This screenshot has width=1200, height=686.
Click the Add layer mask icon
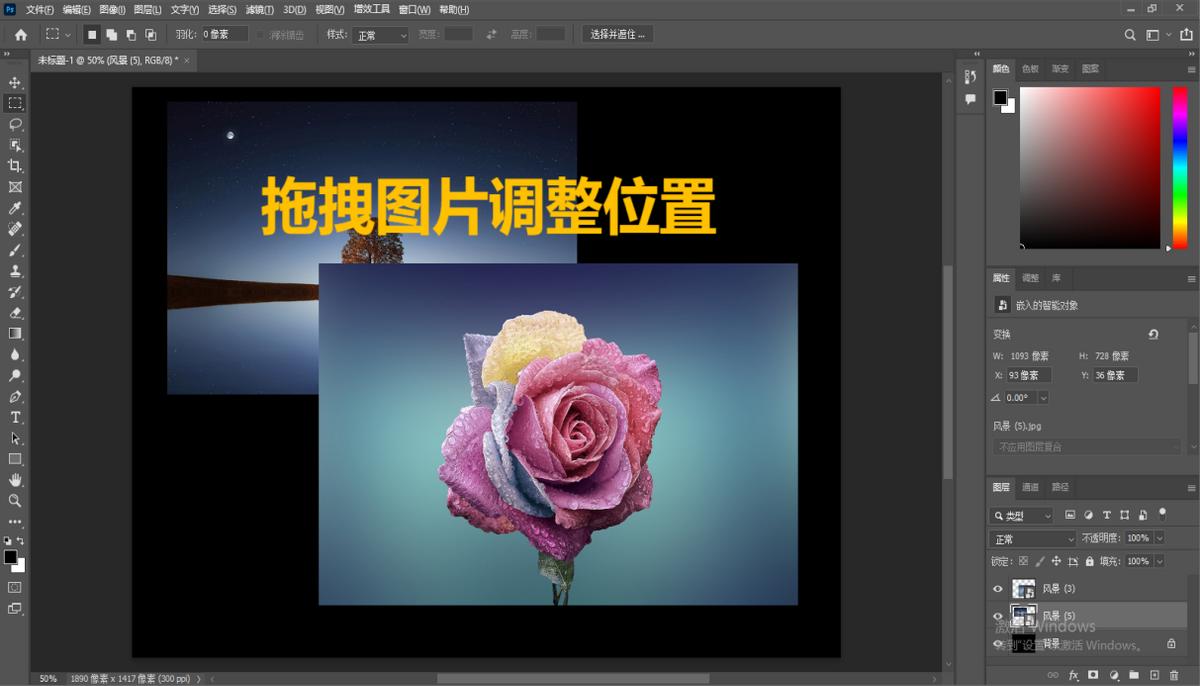(1093, 676)
